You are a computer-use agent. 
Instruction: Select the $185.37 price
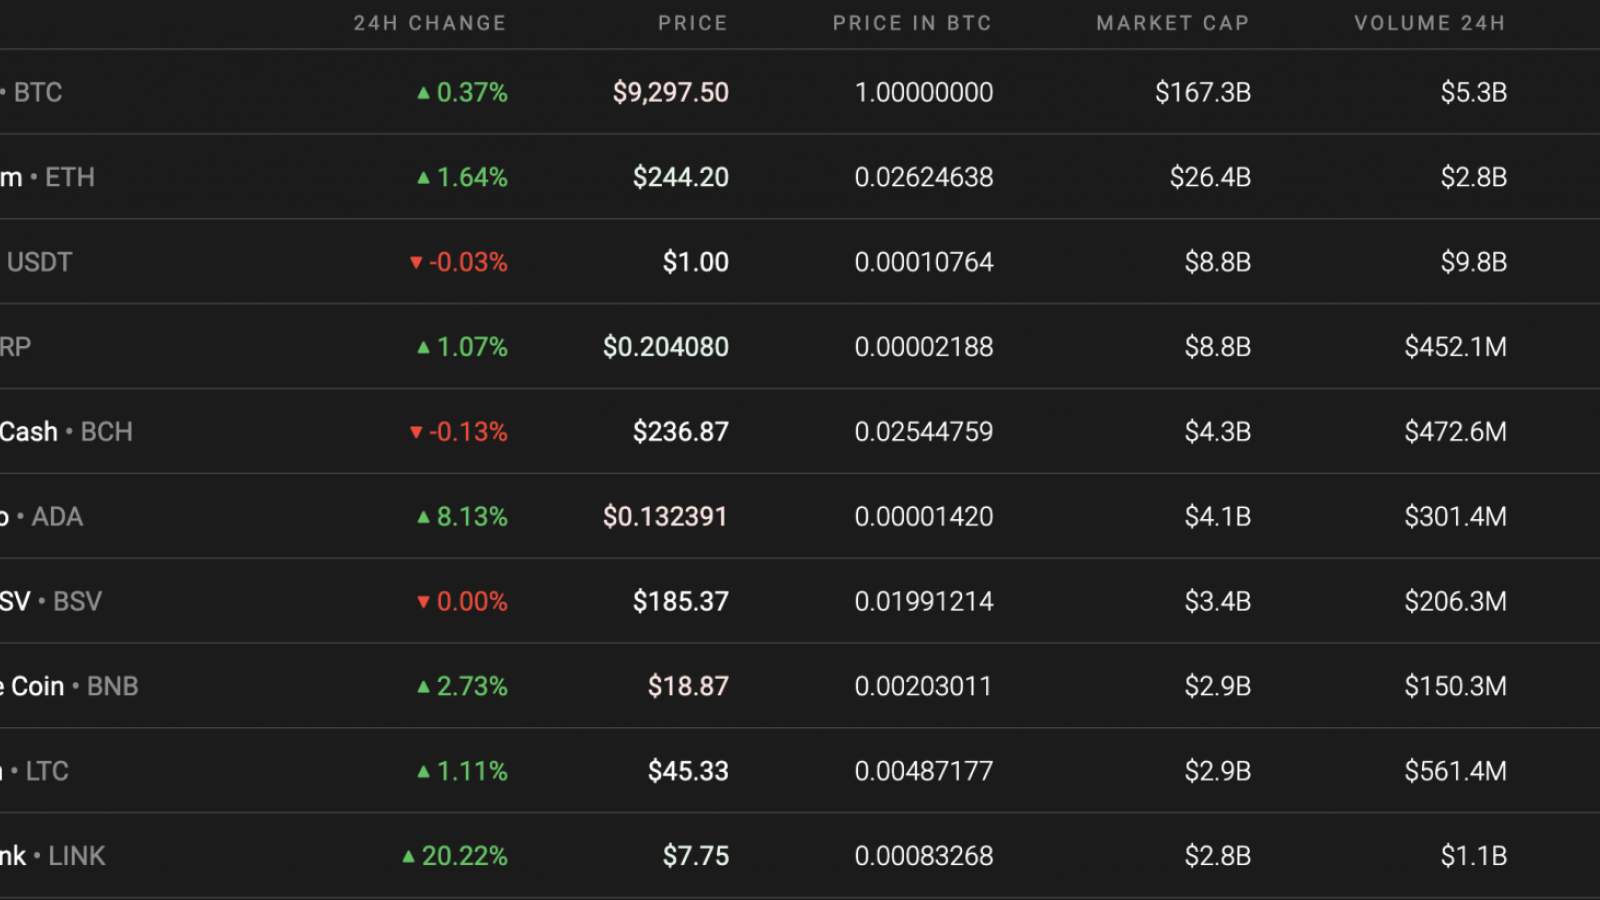[x=681, y=602]
